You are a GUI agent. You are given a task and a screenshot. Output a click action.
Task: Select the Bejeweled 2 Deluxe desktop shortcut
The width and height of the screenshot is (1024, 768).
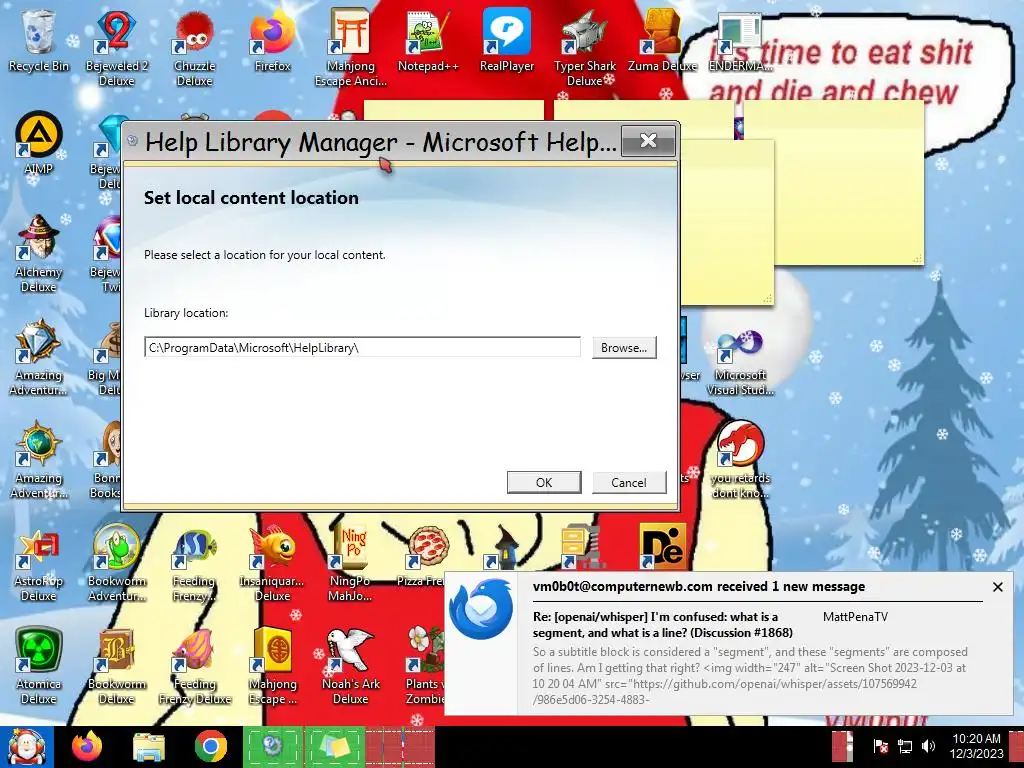(116, 48)
